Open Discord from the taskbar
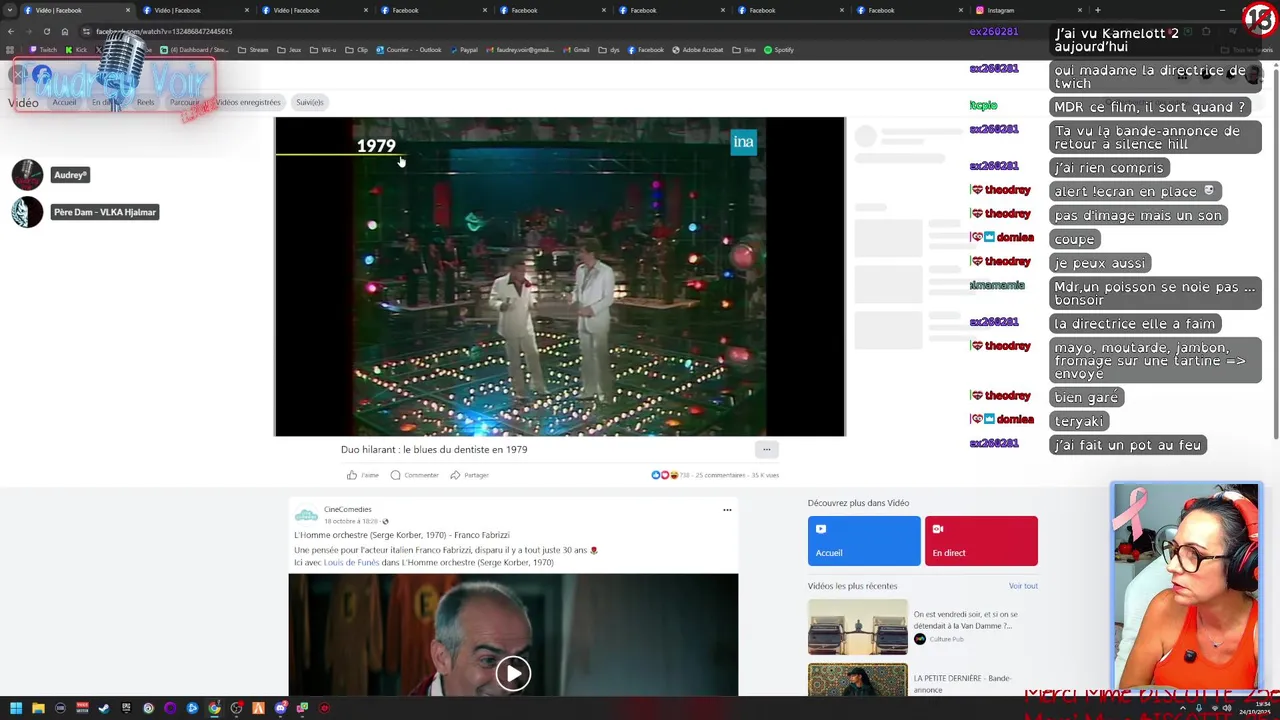Viewport: 1280px width, 720px height. 280,708
